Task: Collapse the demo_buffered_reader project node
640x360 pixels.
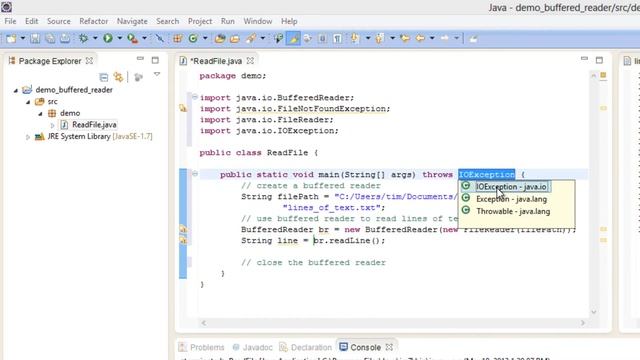Action: tap(16, 90)
